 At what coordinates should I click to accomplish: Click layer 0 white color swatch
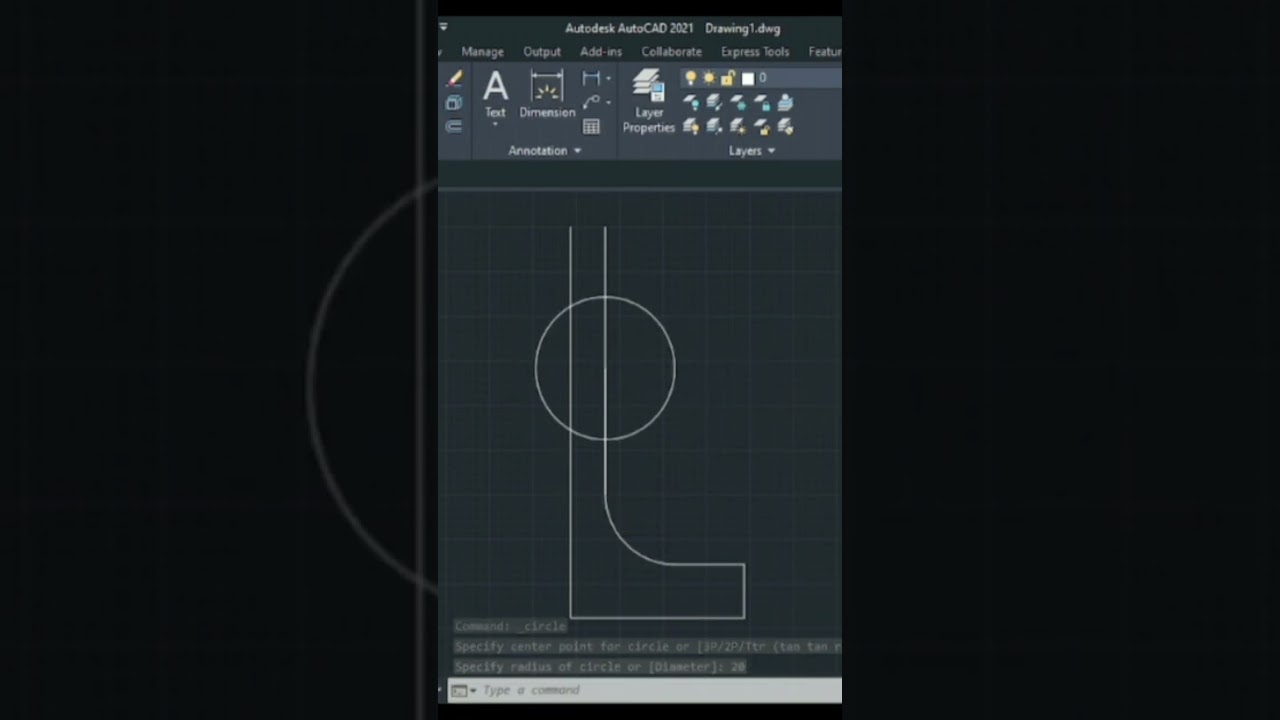[x=747, y=78]
